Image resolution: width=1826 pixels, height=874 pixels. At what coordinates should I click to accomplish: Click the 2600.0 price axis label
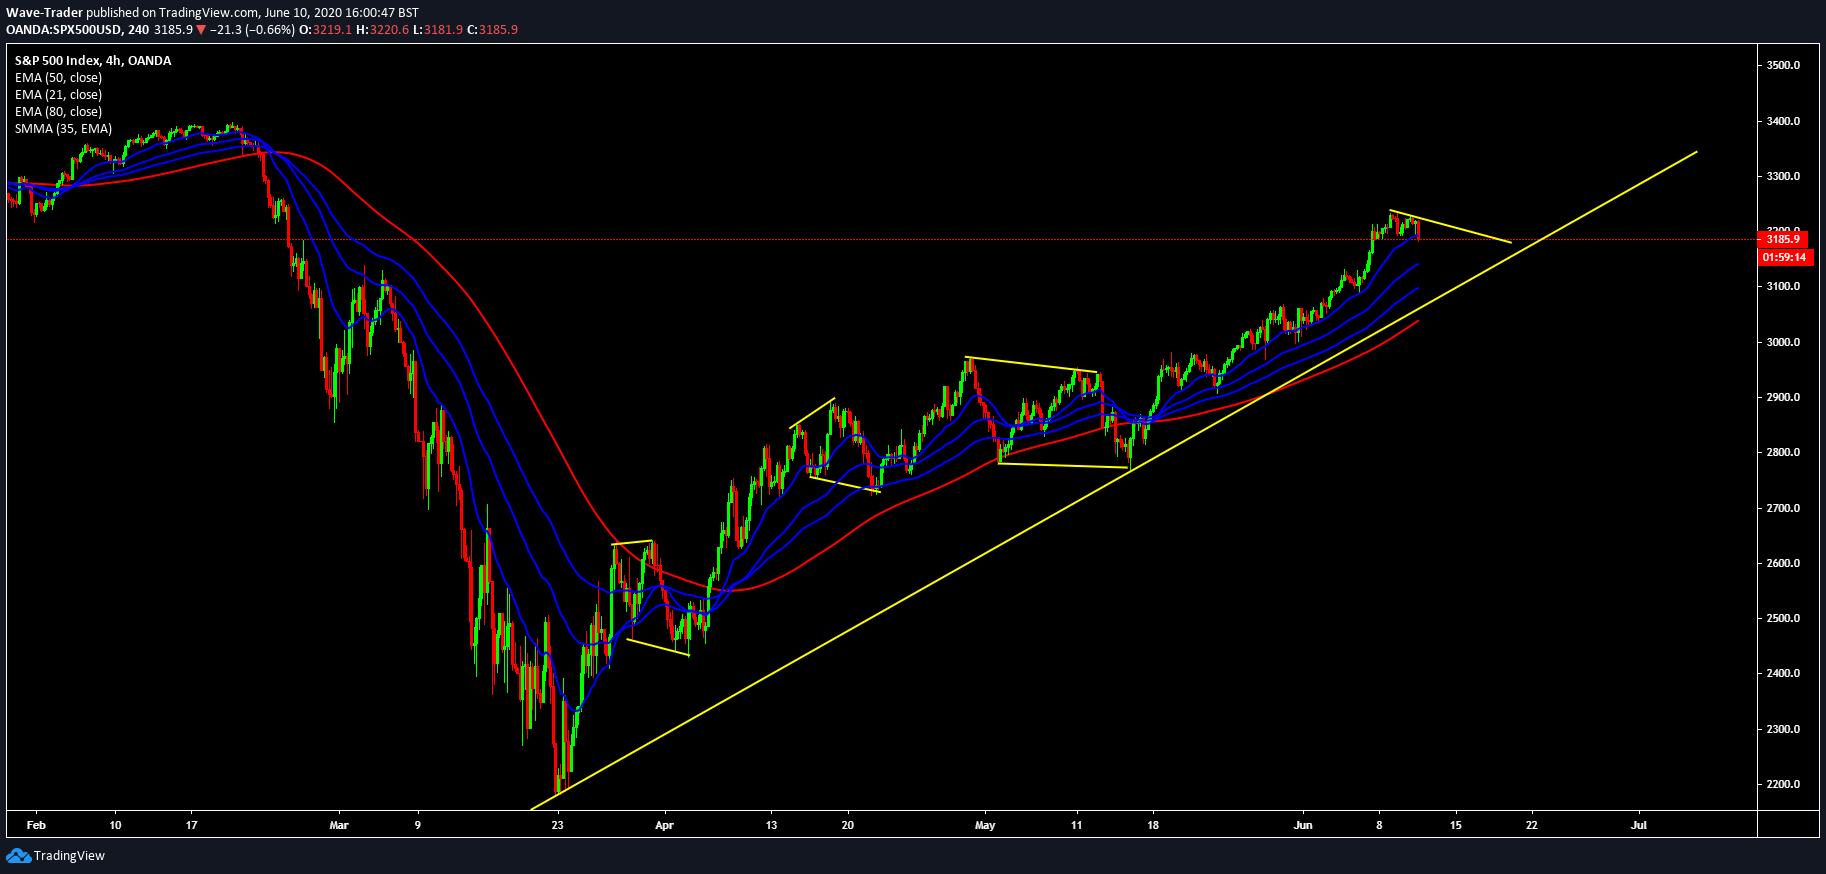[1783, 563]
